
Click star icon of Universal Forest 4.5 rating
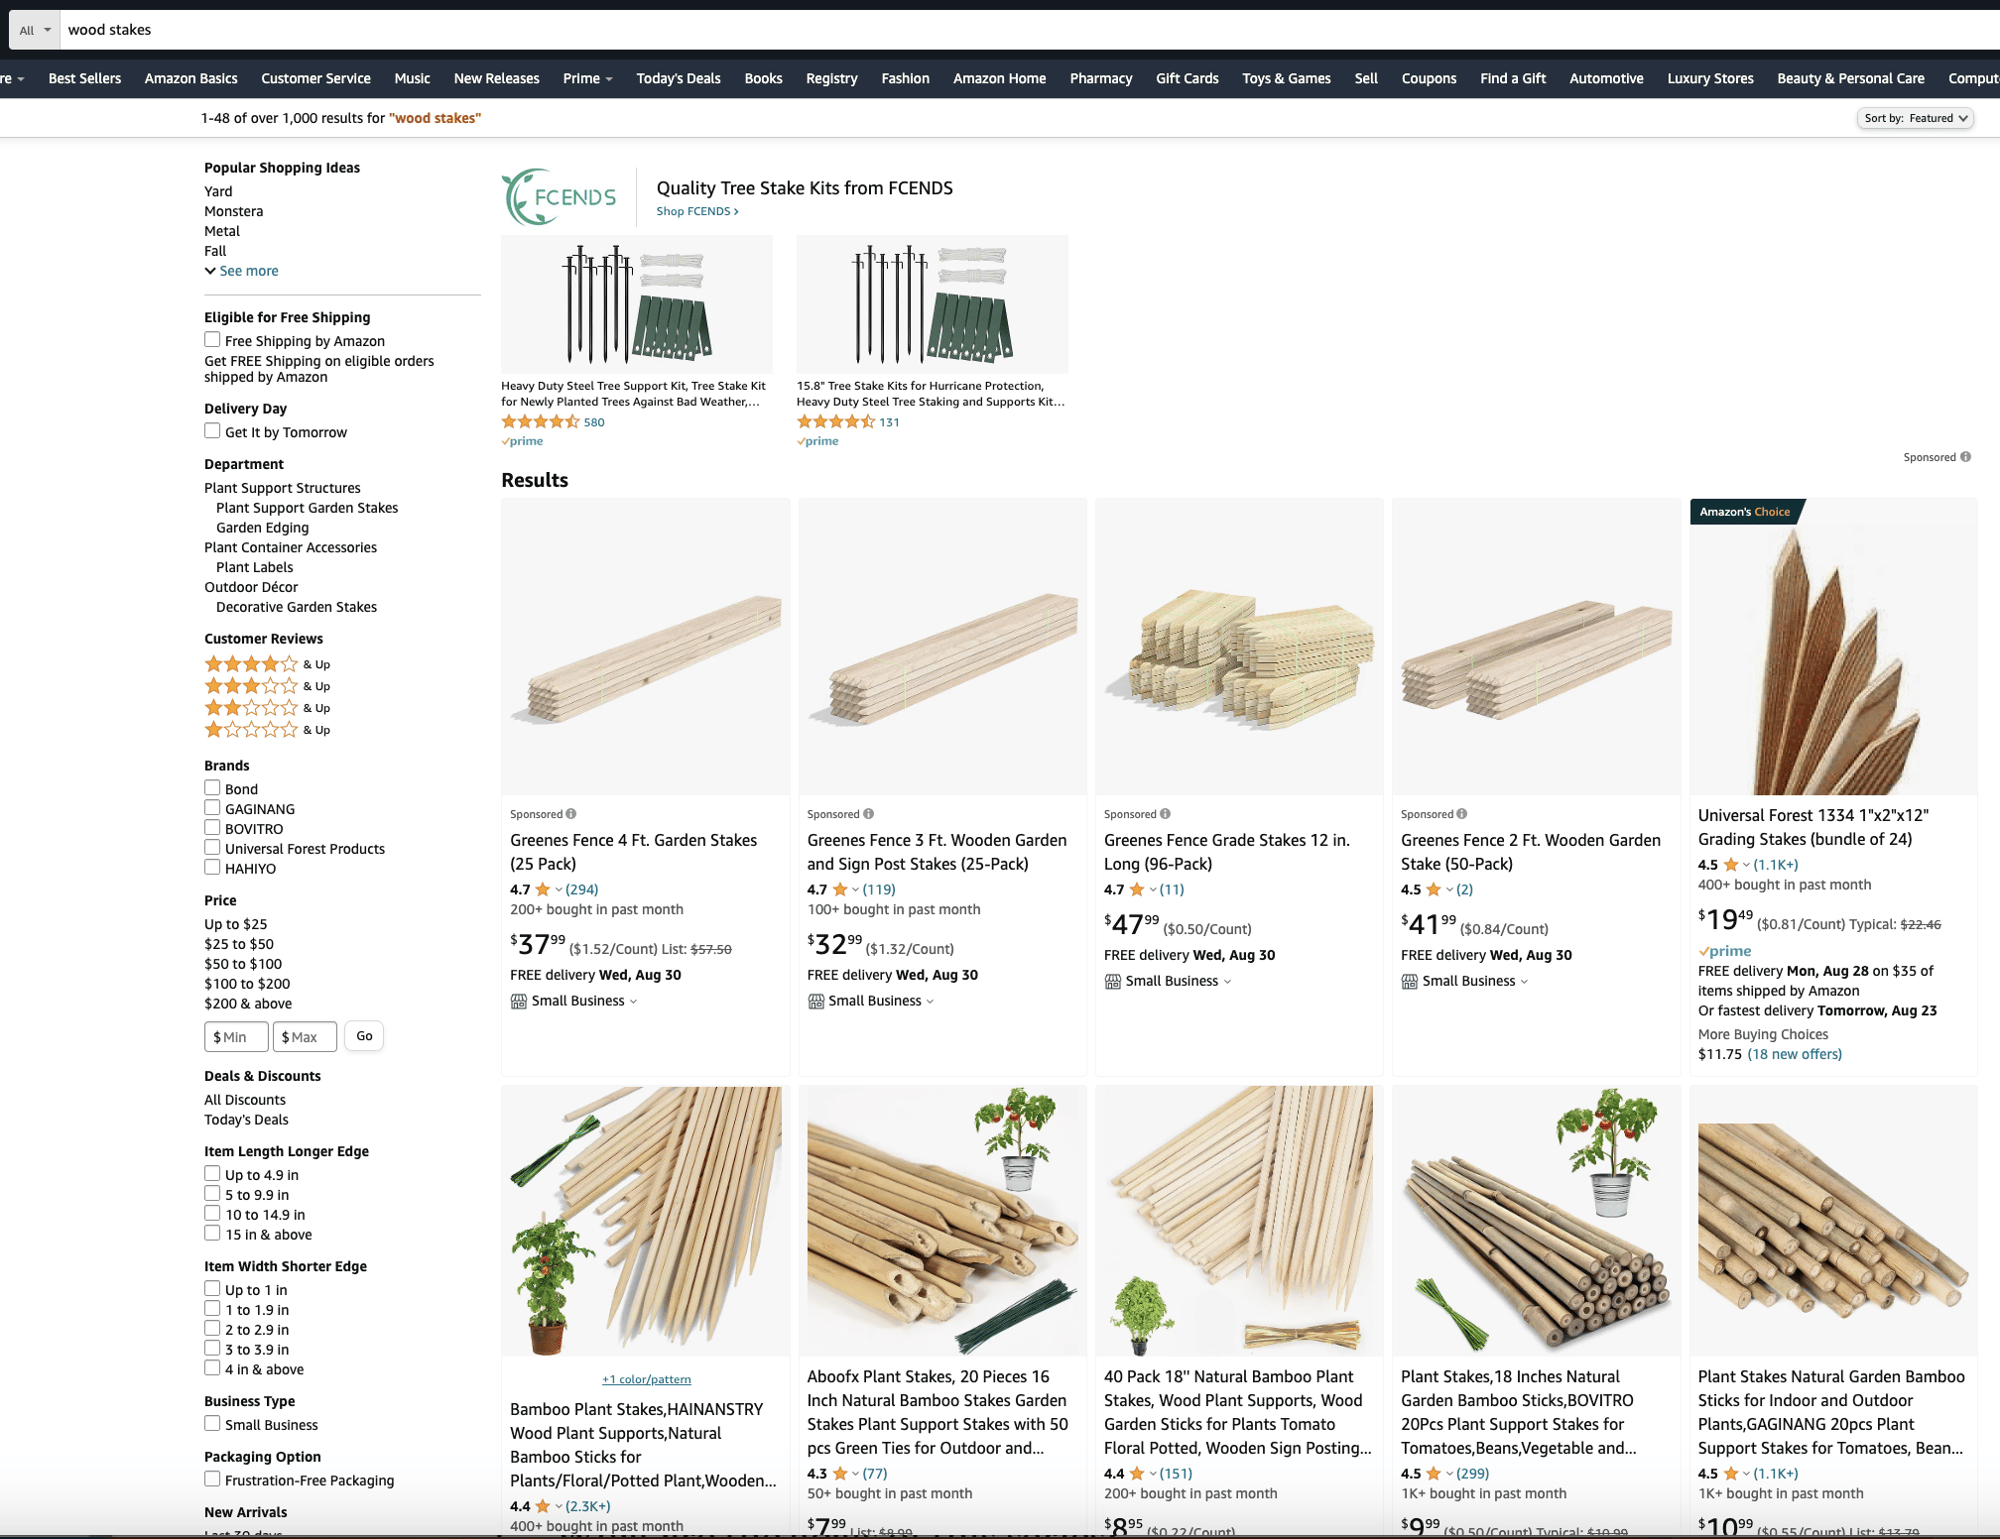(1731, 865)
